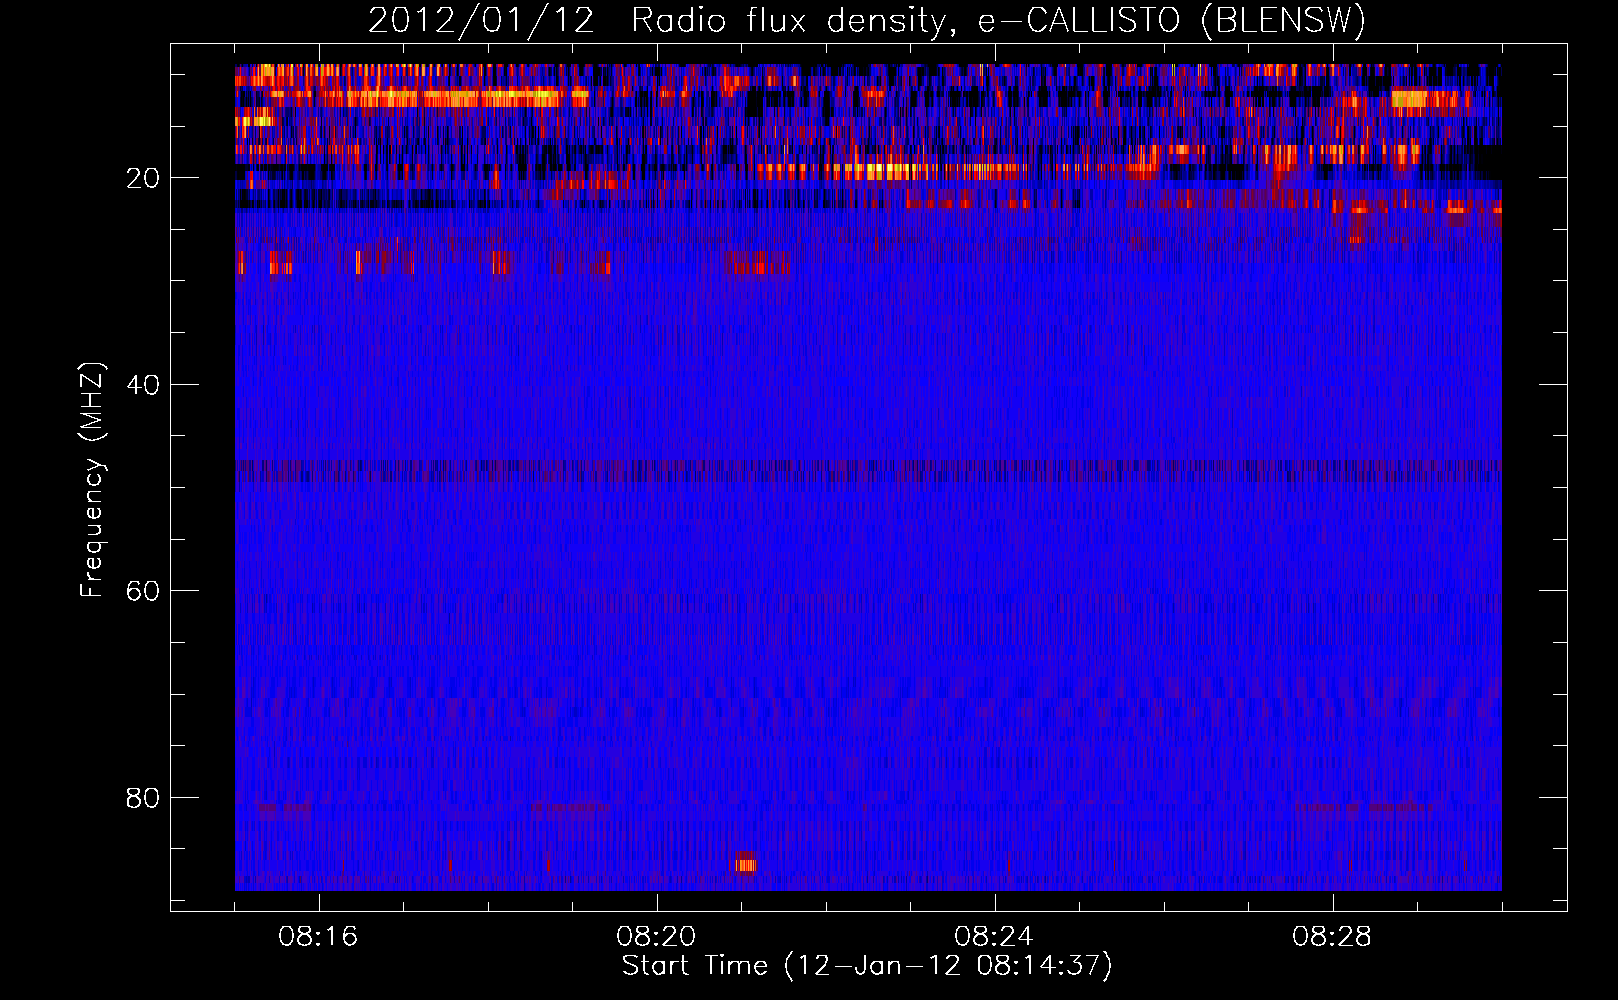Image resolution: width=1618 pixels, height=1000 pixels.
Task: Click the 08:24 time tick label
Action: 994,937
